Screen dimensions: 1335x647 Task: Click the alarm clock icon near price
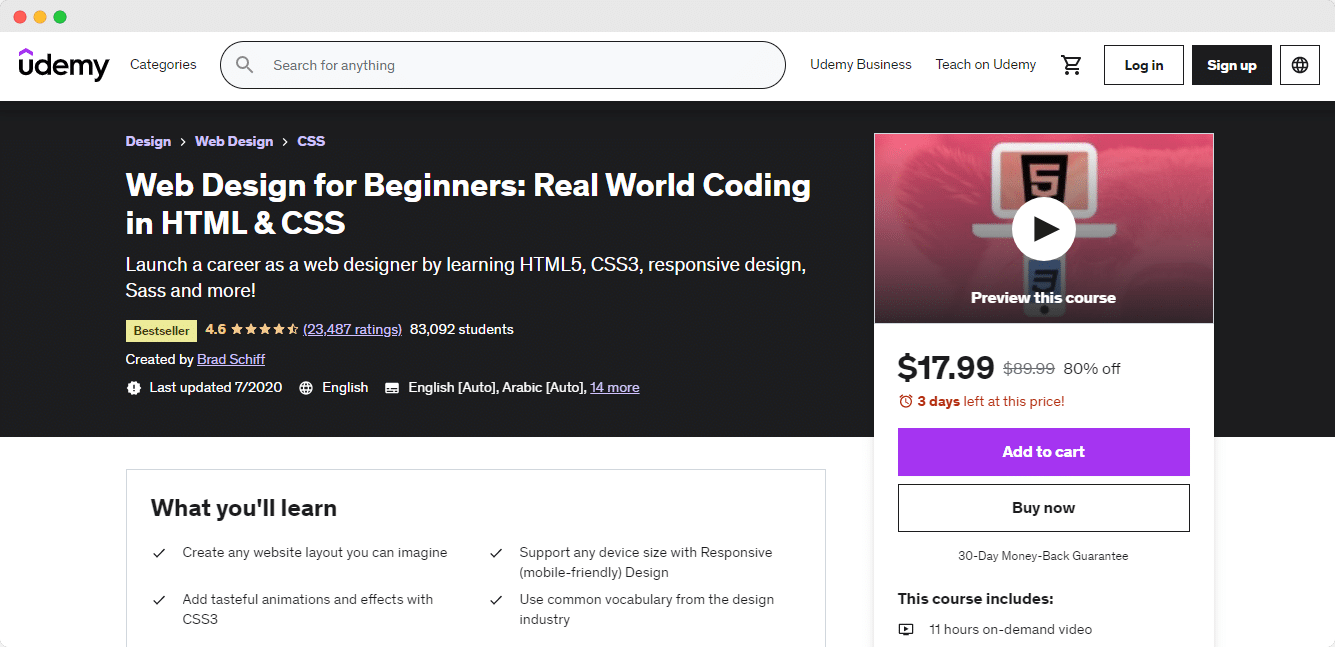pos(905,401)
